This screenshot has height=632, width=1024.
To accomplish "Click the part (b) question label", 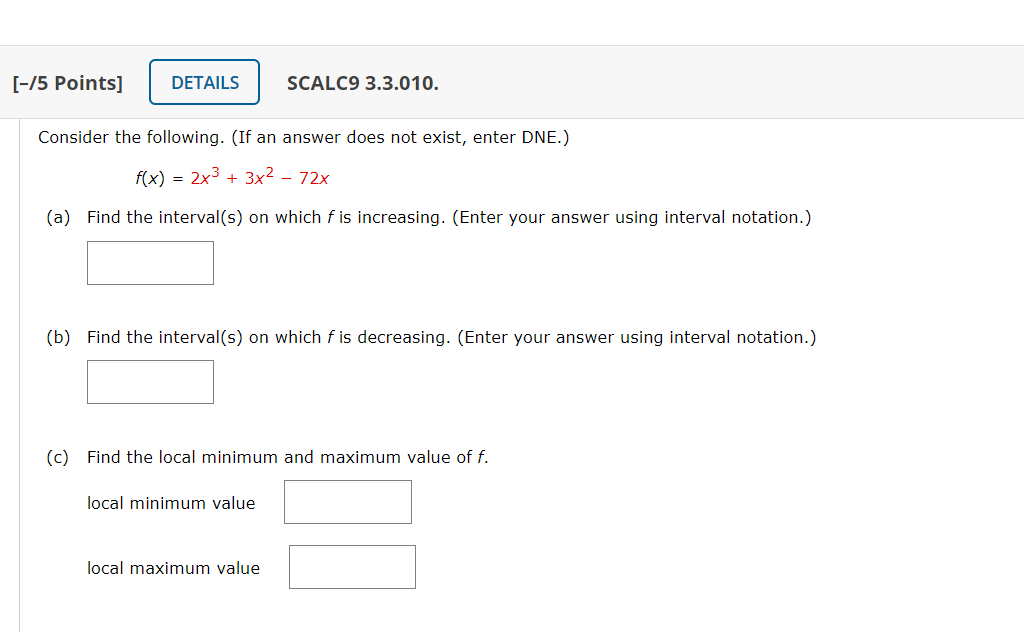I will click(56, 337).
